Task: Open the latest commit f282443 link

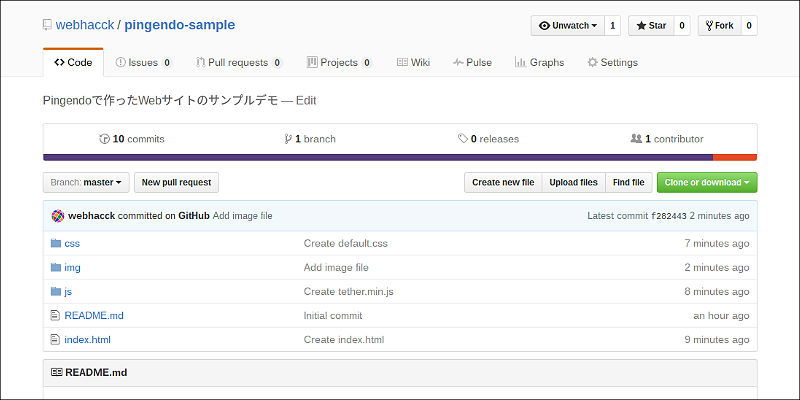Action: coord(668,216)
